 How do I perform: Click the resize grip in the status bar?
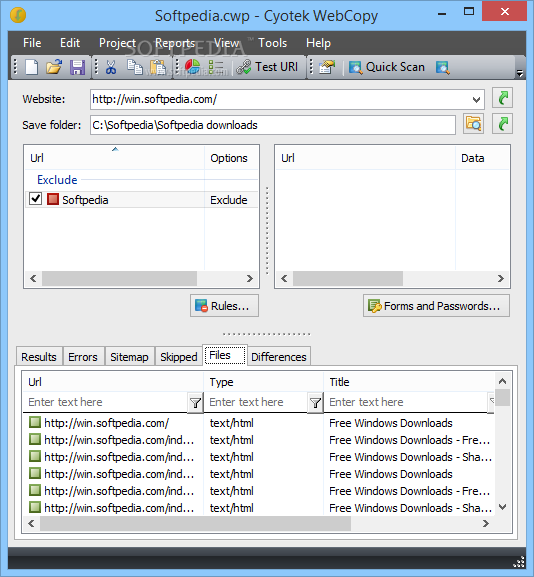(519, 562)
